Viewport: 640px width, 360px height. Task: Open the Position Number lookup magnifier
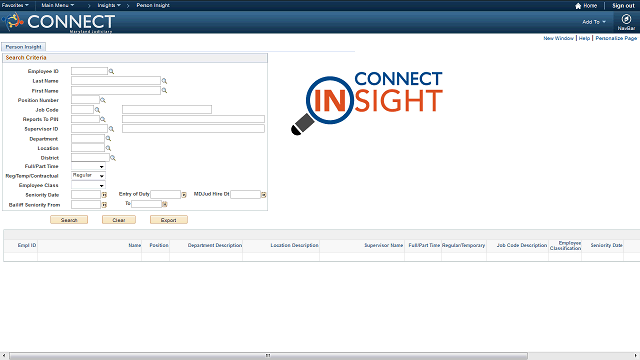103,100
